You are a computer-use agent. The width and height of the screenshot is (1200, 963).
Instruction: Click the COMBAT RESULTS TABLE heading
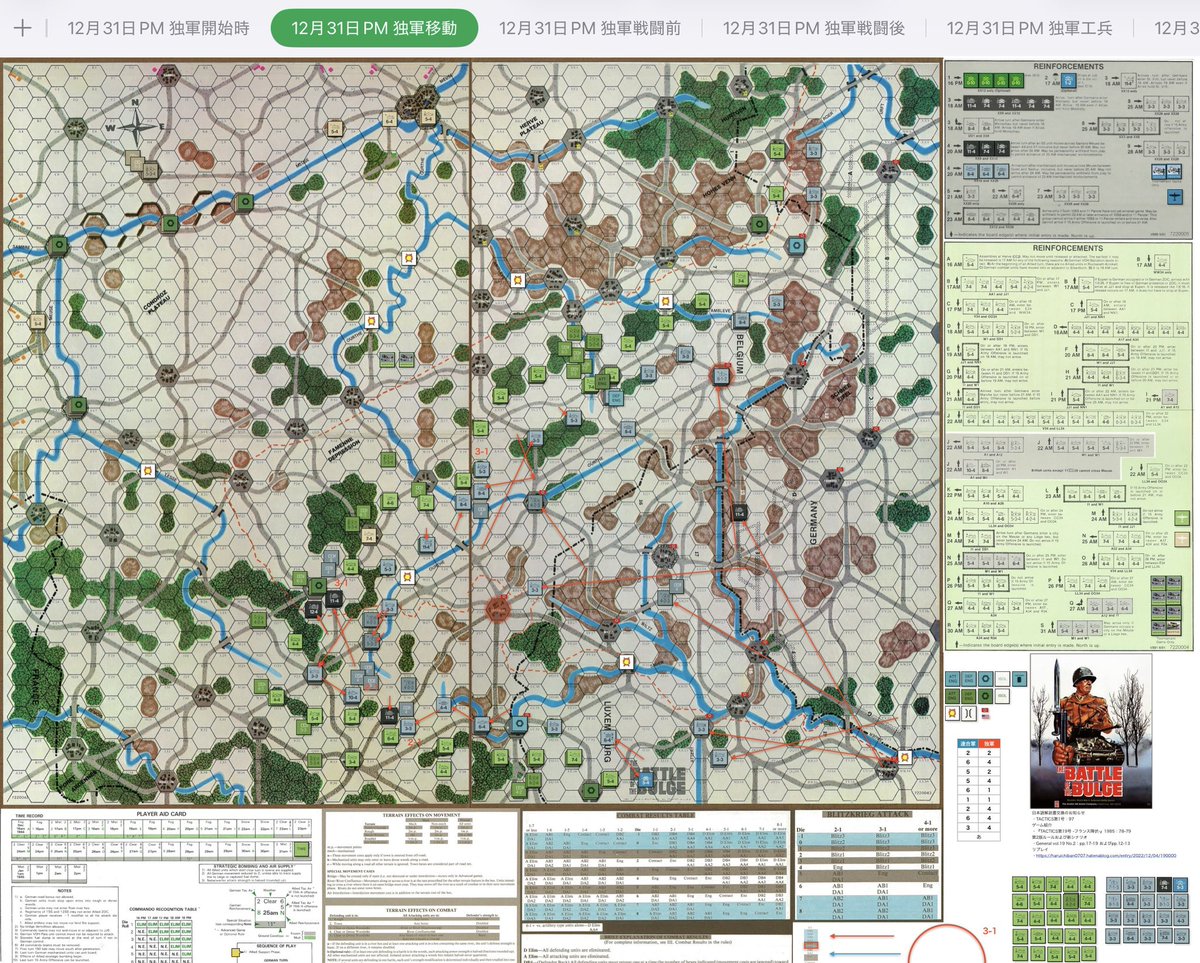(655, 813)
